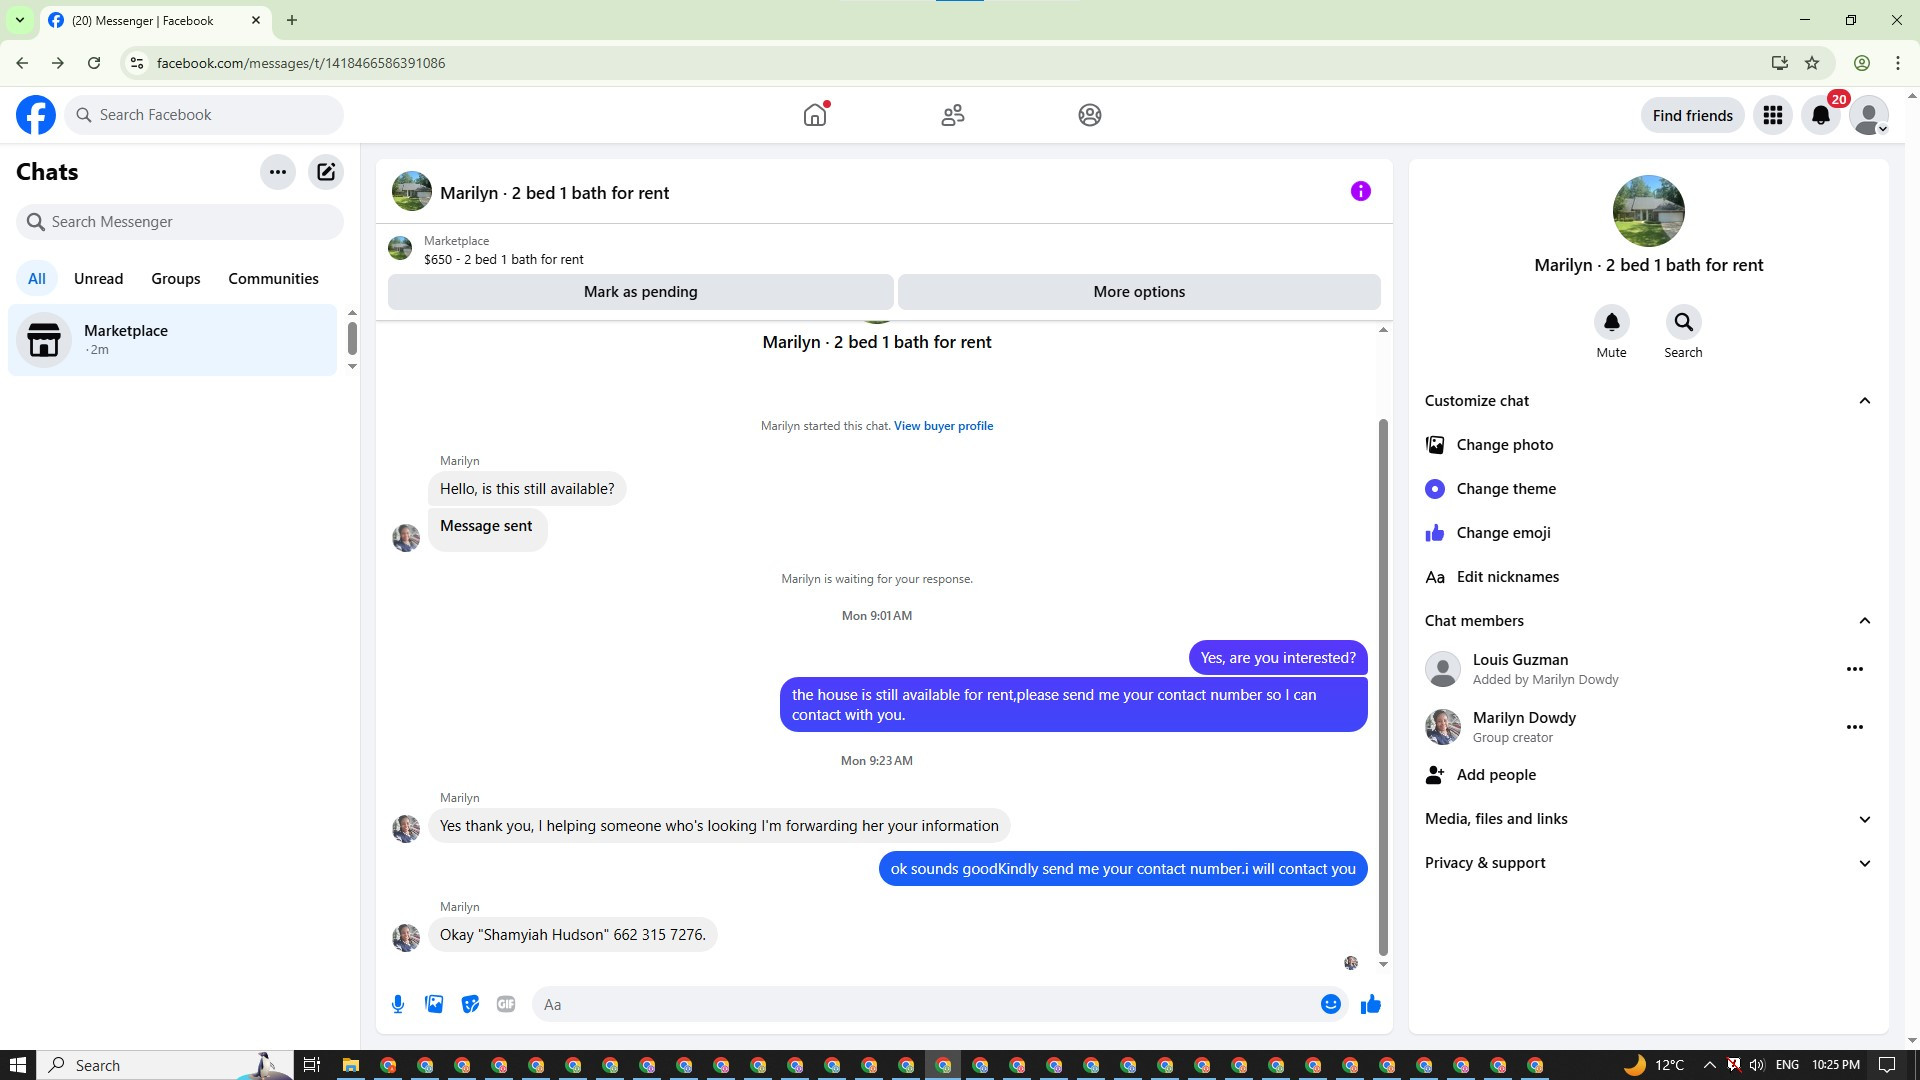The image size is (1920, 1080).
Task: Open Edit nicknames
Action: pyautogui.click(x=1648, y=577)
